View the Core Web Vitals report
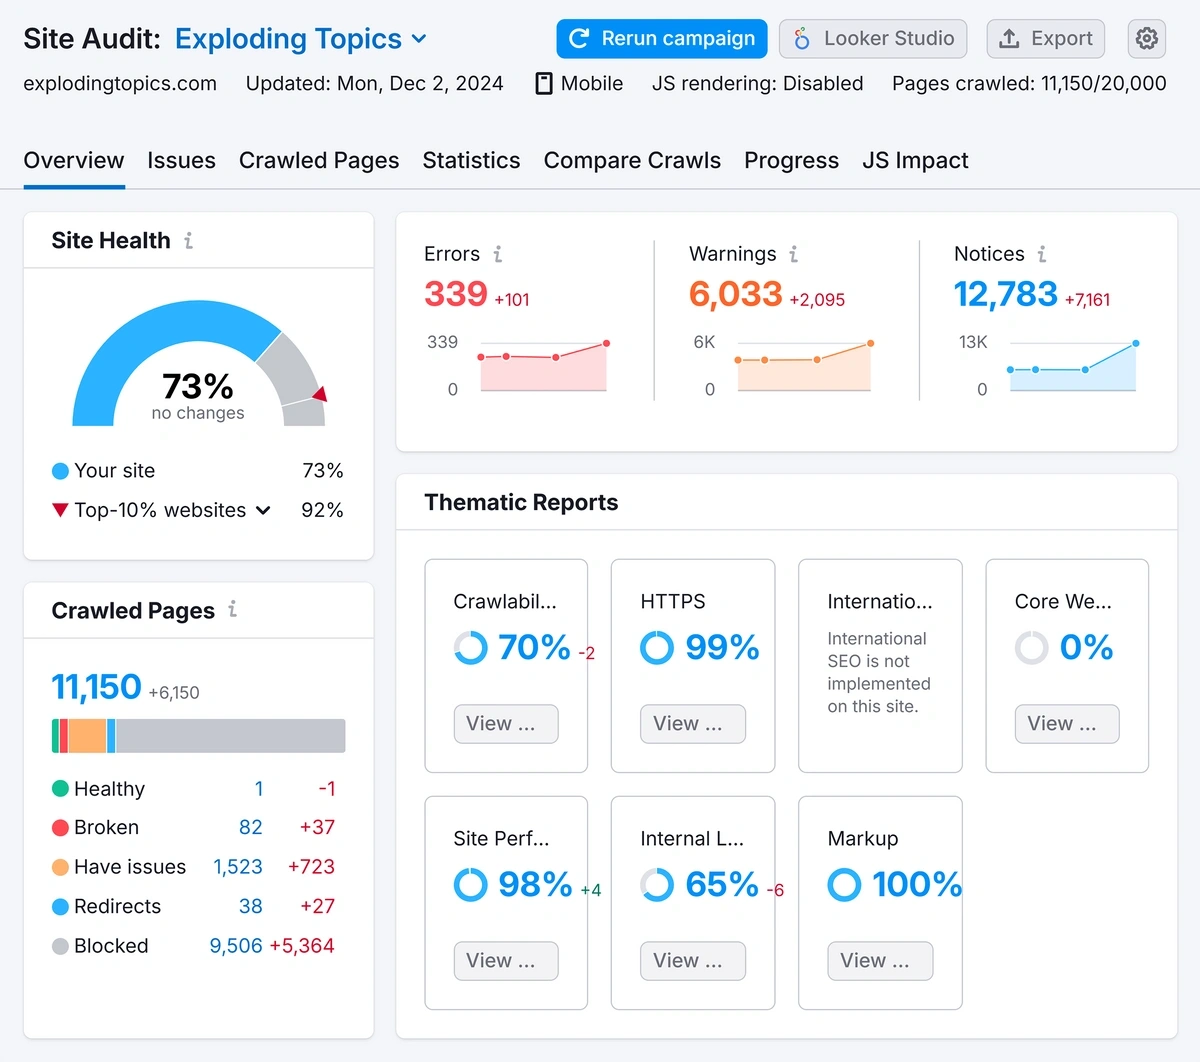 [x=1067, y=723]
